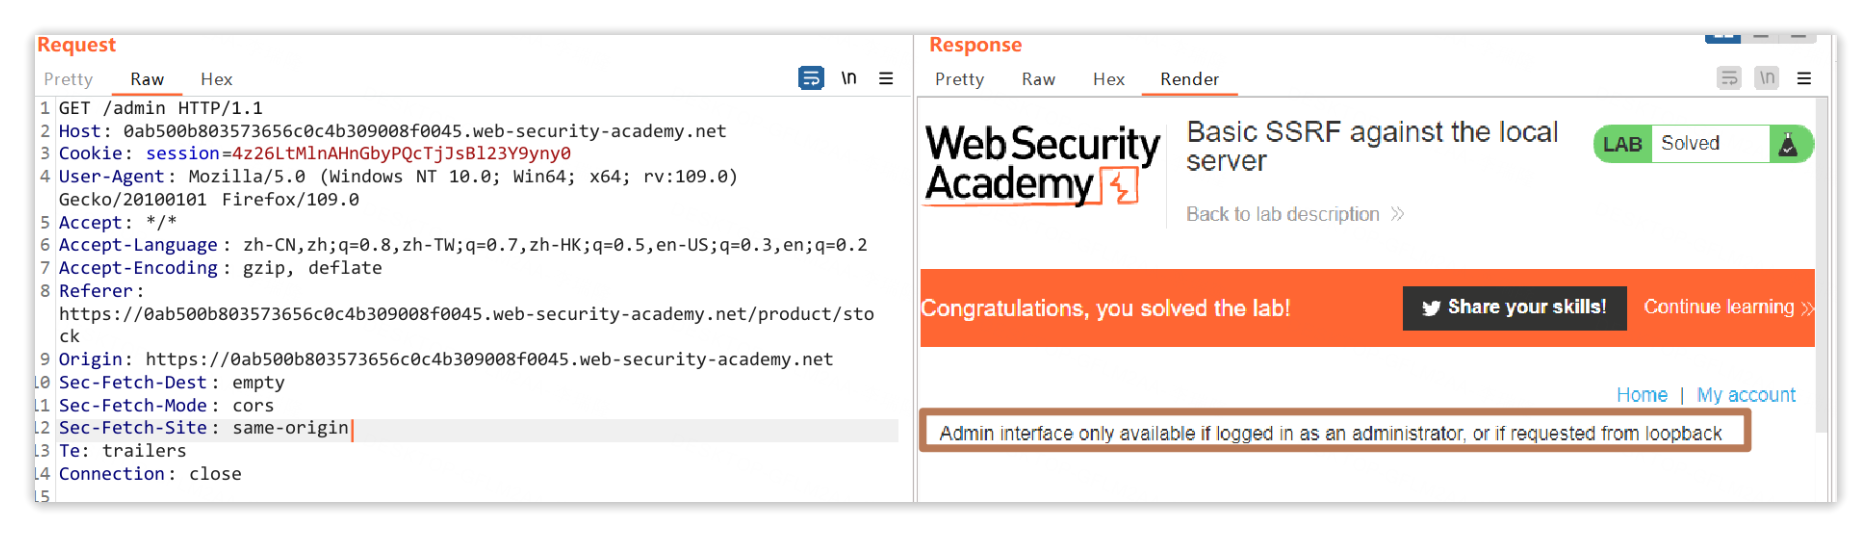Toggle word wrap in the Request panel
The image size is (1872, 537).
tap(811, 78)
